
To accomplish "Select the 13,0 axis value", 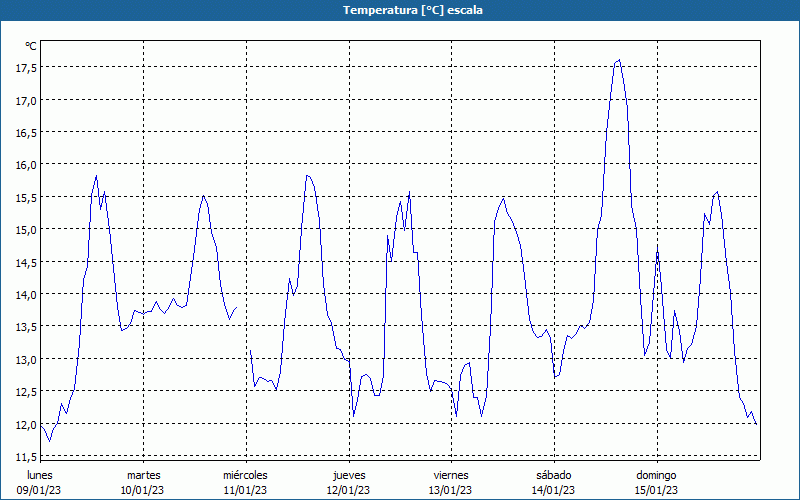I will click(26, 360).
